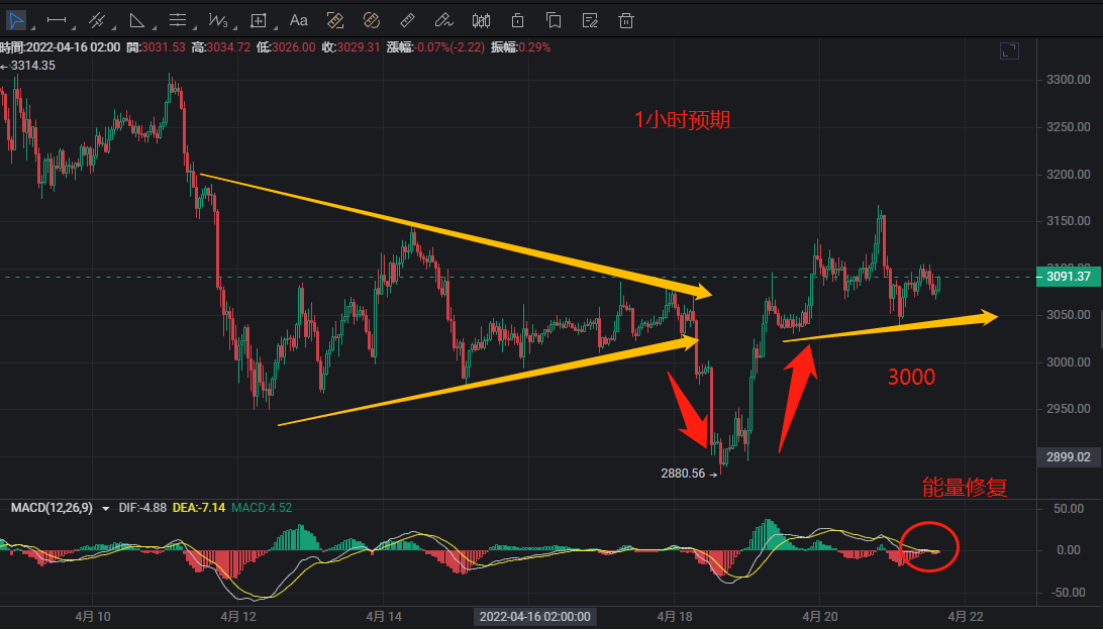Click the edit note drawings icon
This screenshot has height=630, width=1103.
click(x=590, y=20)
